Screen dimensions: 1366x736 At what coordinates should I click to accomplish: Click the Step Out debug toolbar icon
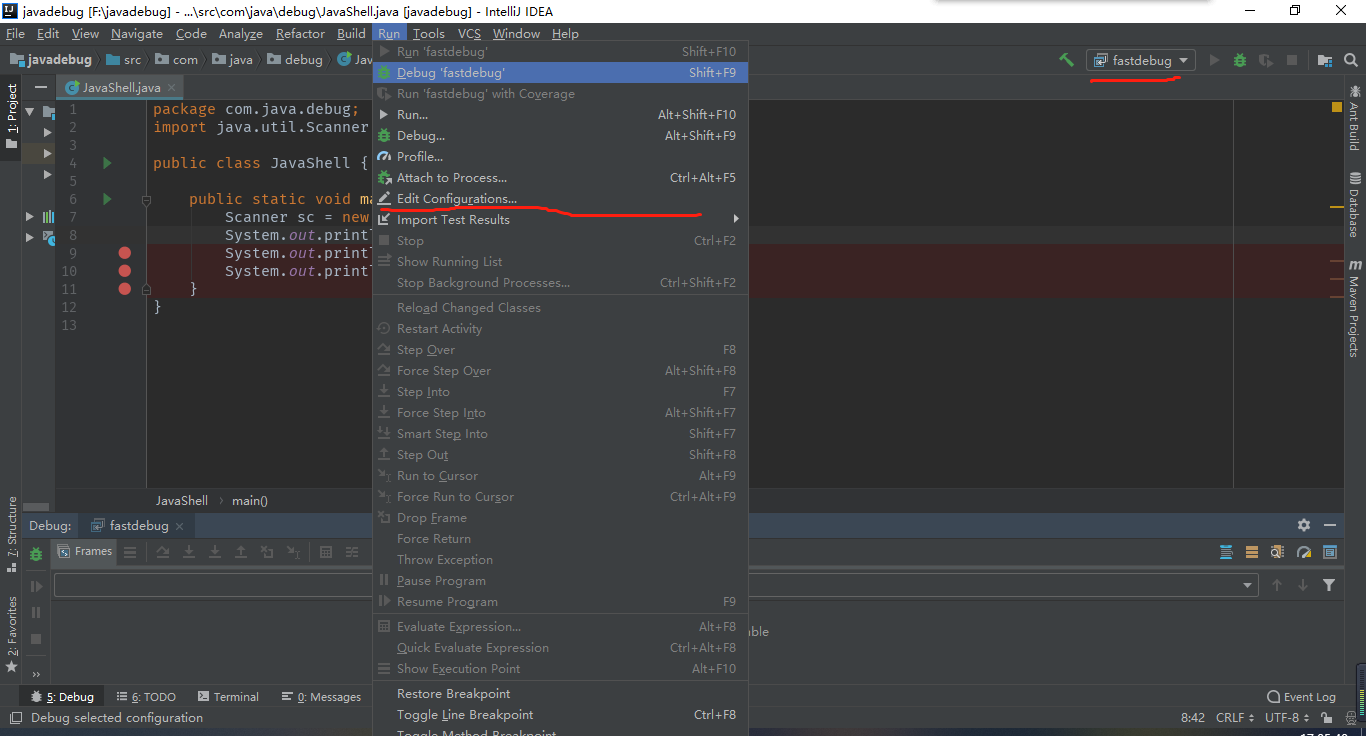[x=241, y=552]
